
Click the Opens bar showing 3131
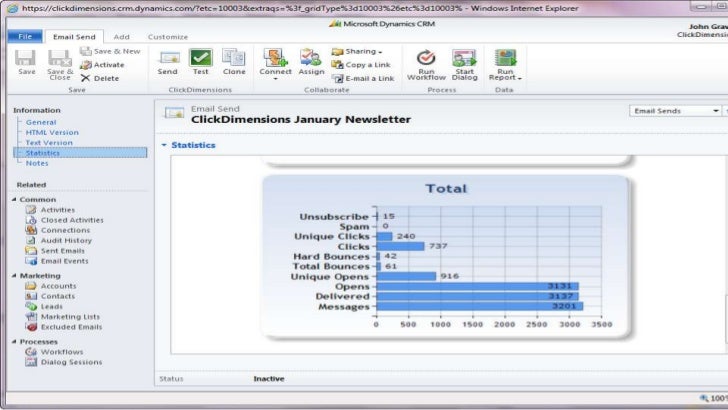477,286
